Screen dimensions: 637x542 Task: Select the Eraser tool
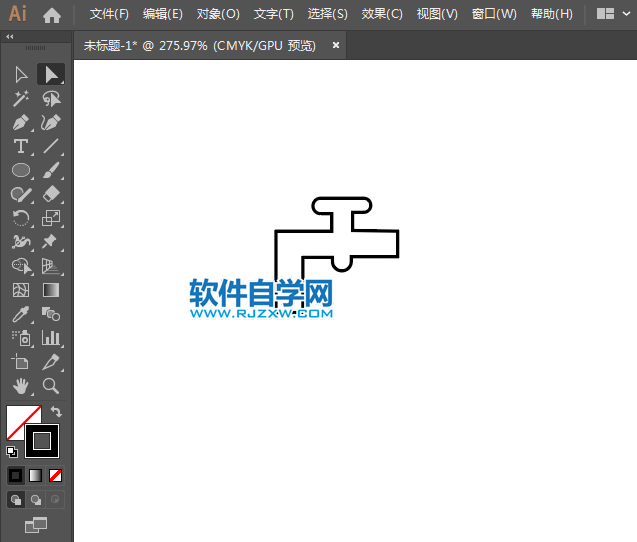tap(51, 194)
